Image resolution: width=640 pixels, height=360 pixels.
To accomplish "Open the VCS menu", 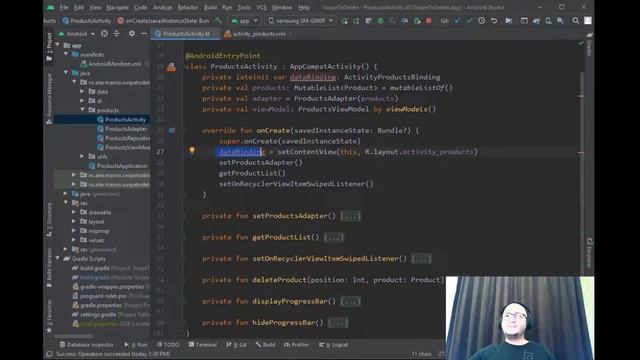I will [261, 7].
